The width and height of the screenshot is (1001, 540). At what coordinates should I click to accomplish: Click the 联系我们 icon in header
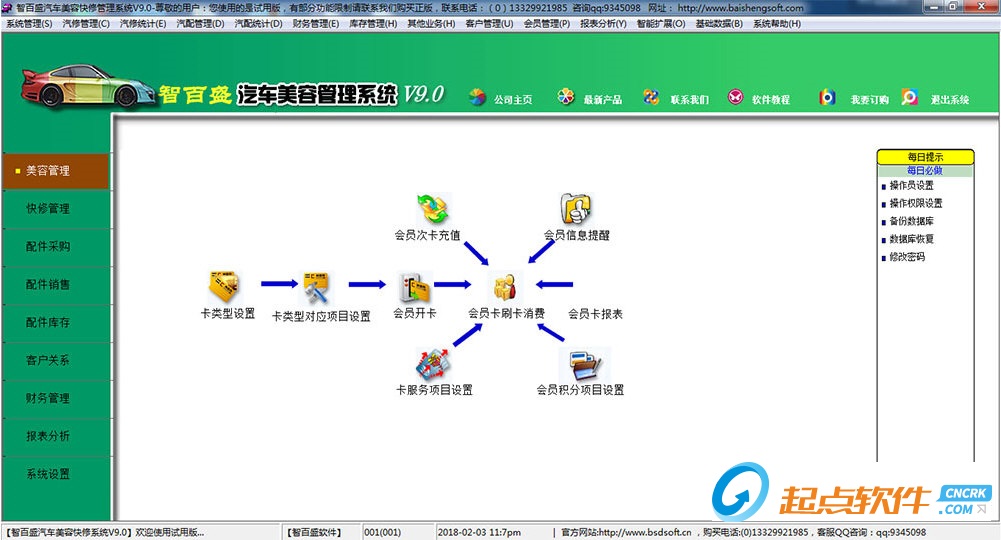pos(651,97)
